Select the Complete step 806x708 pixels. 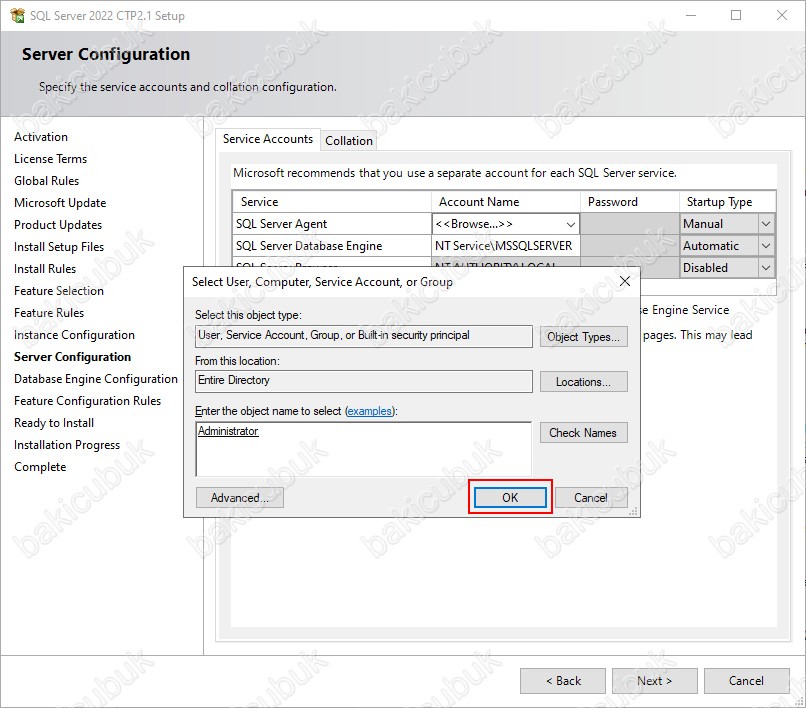(x=40, y=467)
